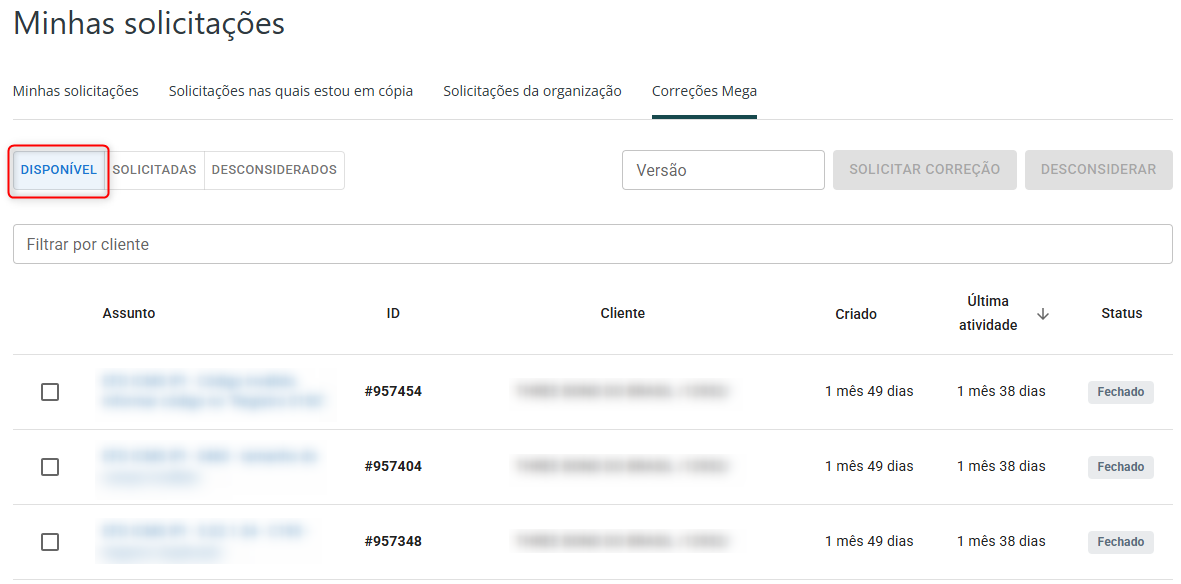Check the box next to #957348
1181x584 pixels.
click(x=50, y=542)
